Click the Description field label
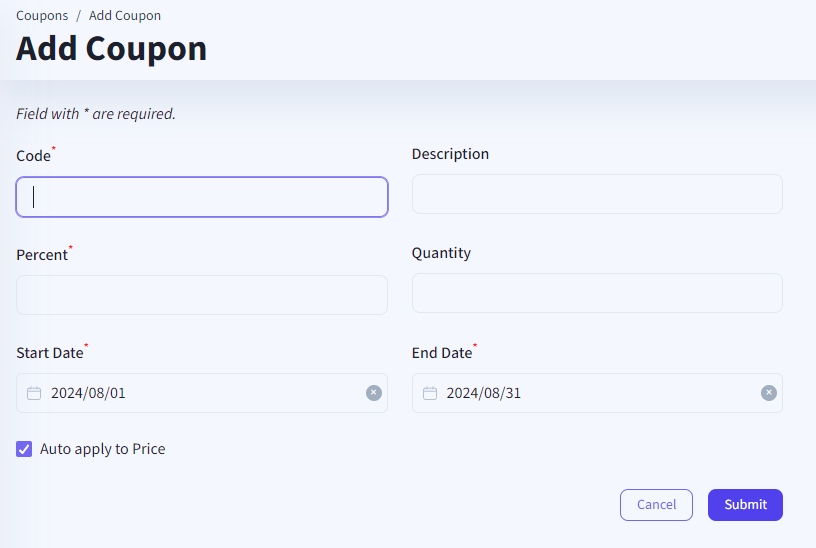Screen dimensions: 816x548 450,154
